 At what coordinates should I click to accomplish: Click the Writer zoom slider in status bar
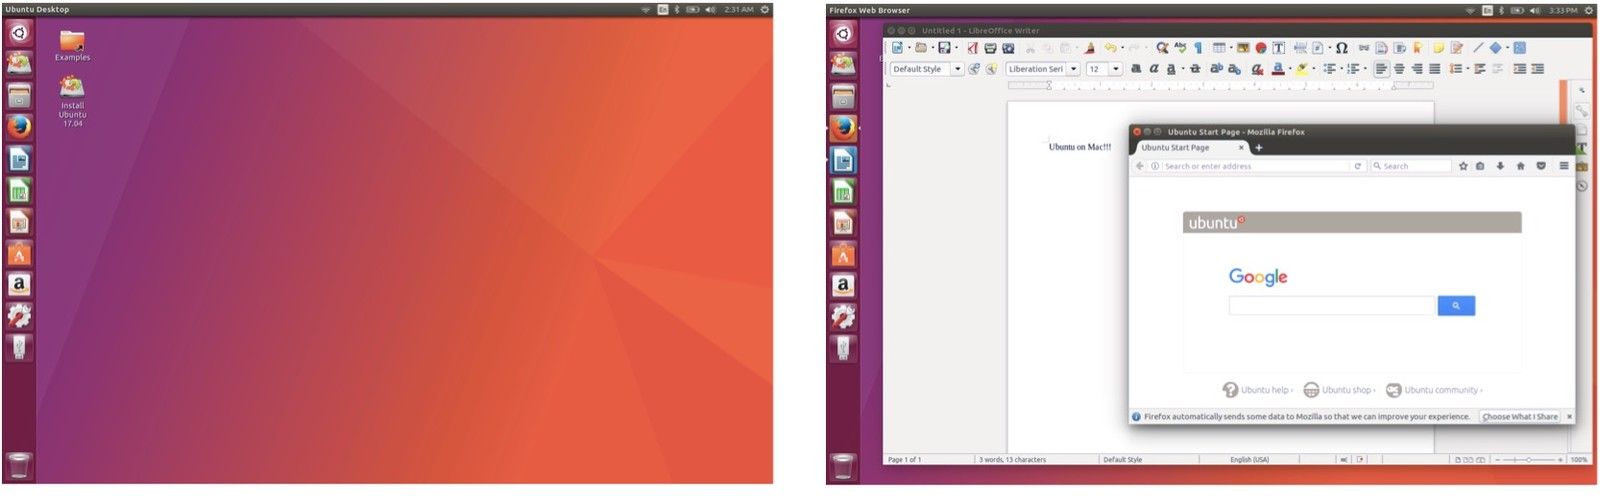pyautogui.click(x=1528, y=460)
